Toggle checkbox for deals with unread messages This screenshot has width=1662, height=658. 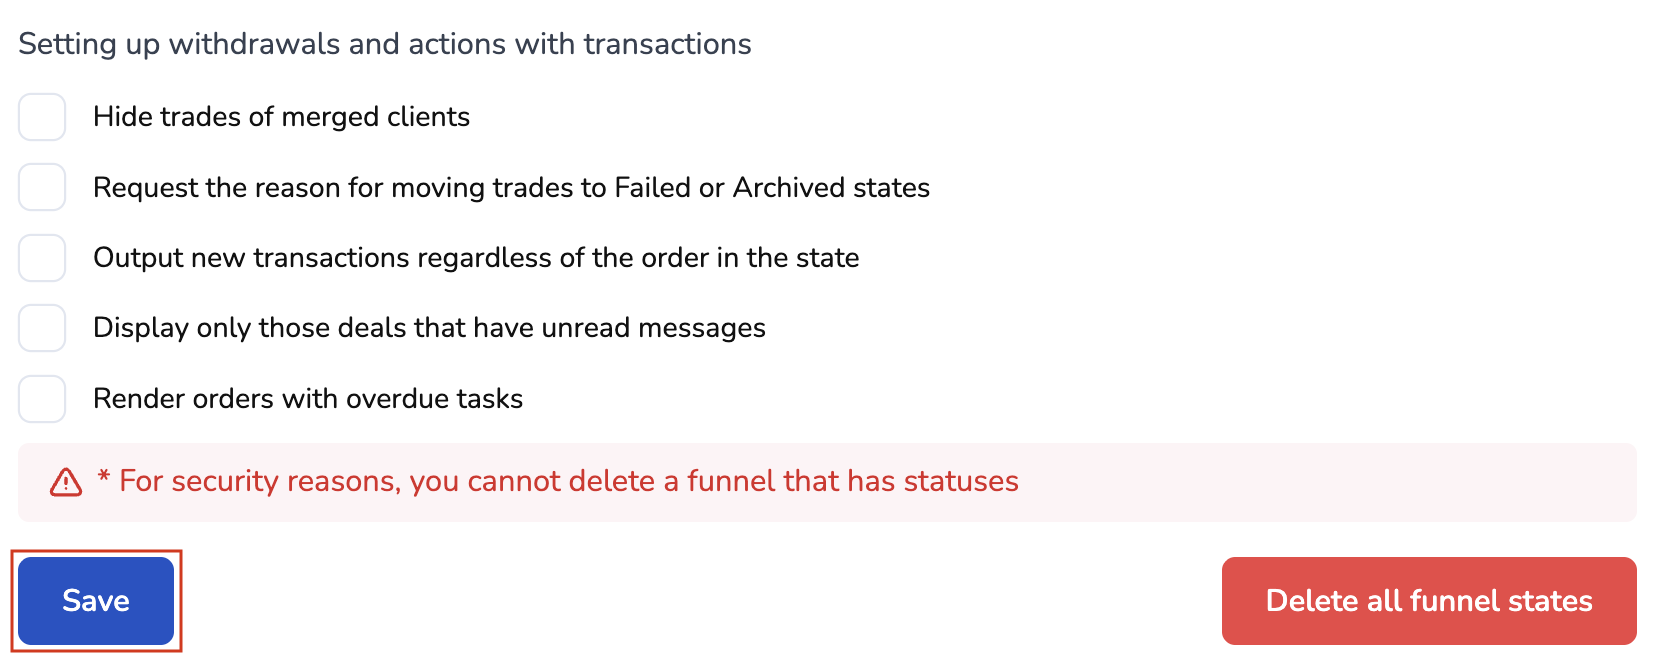42,328
